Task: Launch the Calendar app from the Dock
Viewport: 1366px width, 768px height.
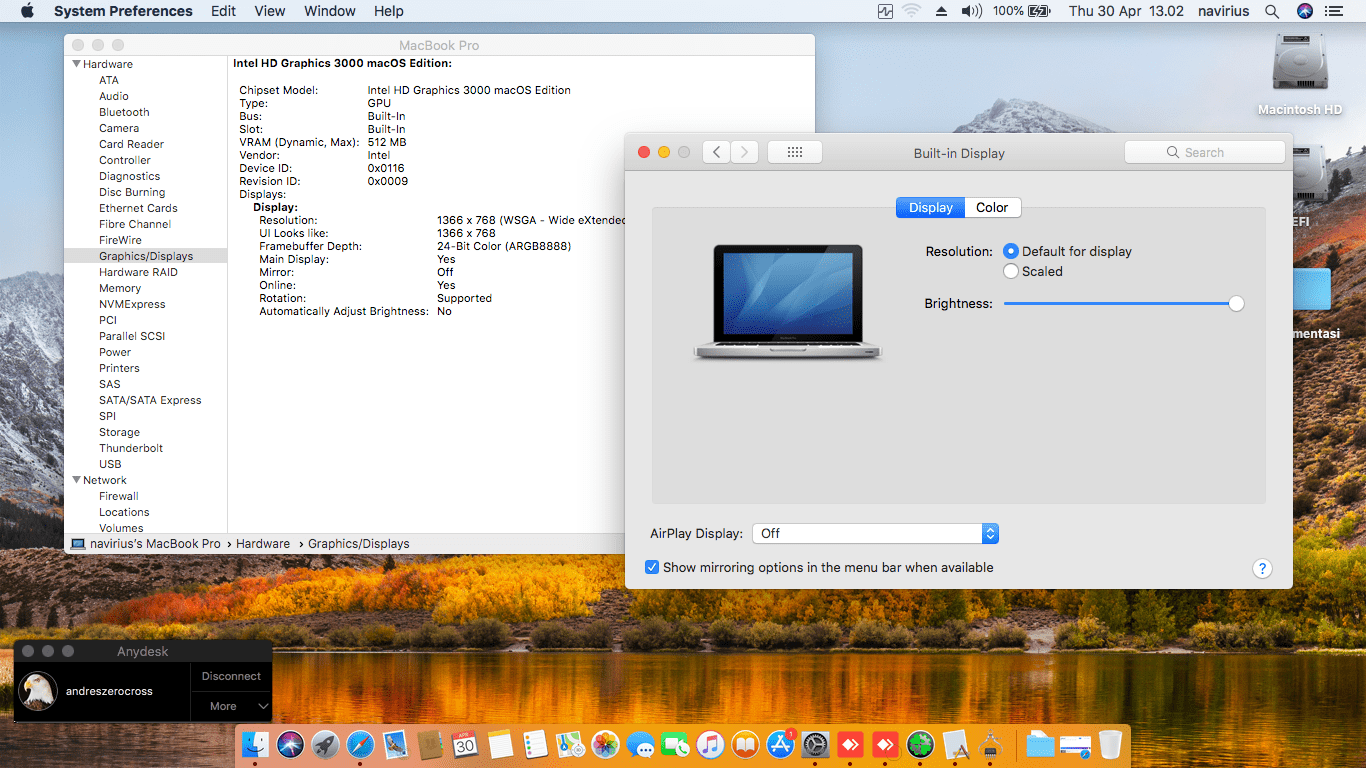Action: coord(465,744)
